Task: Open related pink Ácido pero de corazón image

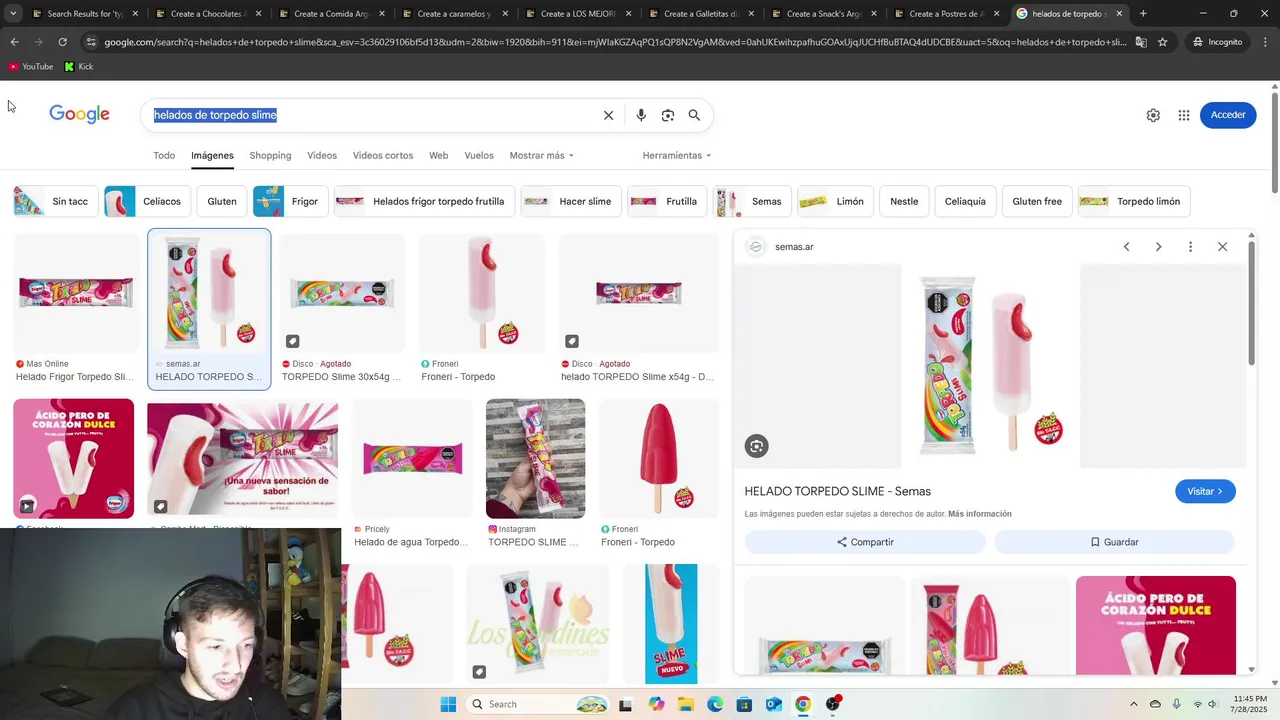Action: coord(1156,625)
